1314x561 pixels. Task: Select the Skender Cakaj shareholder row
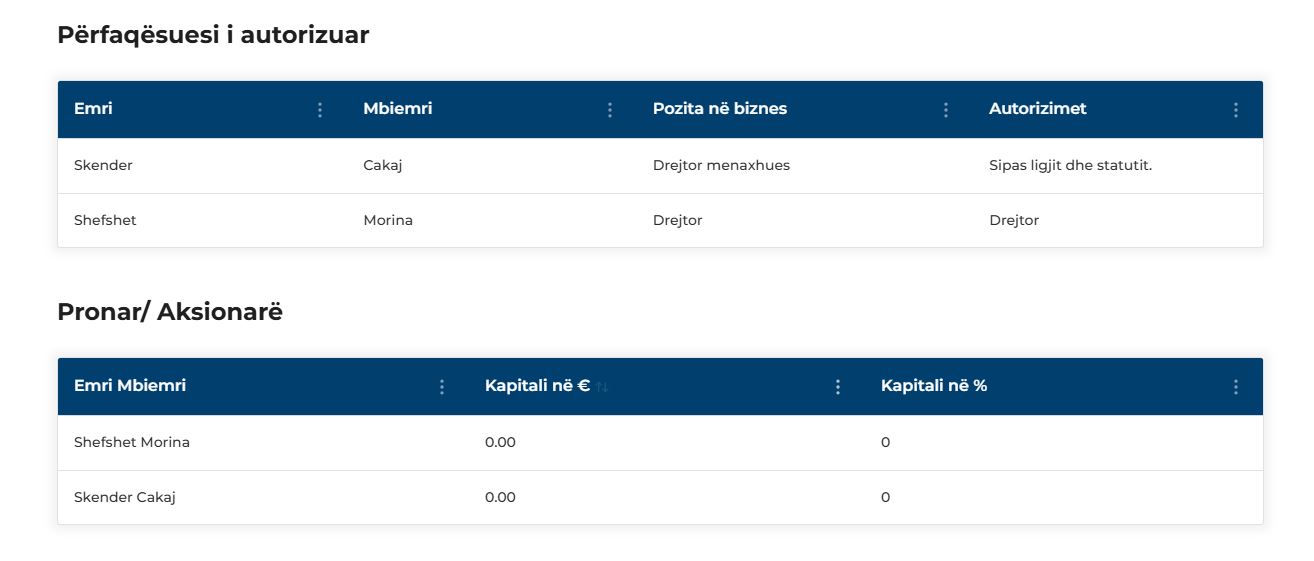point(660,497)
